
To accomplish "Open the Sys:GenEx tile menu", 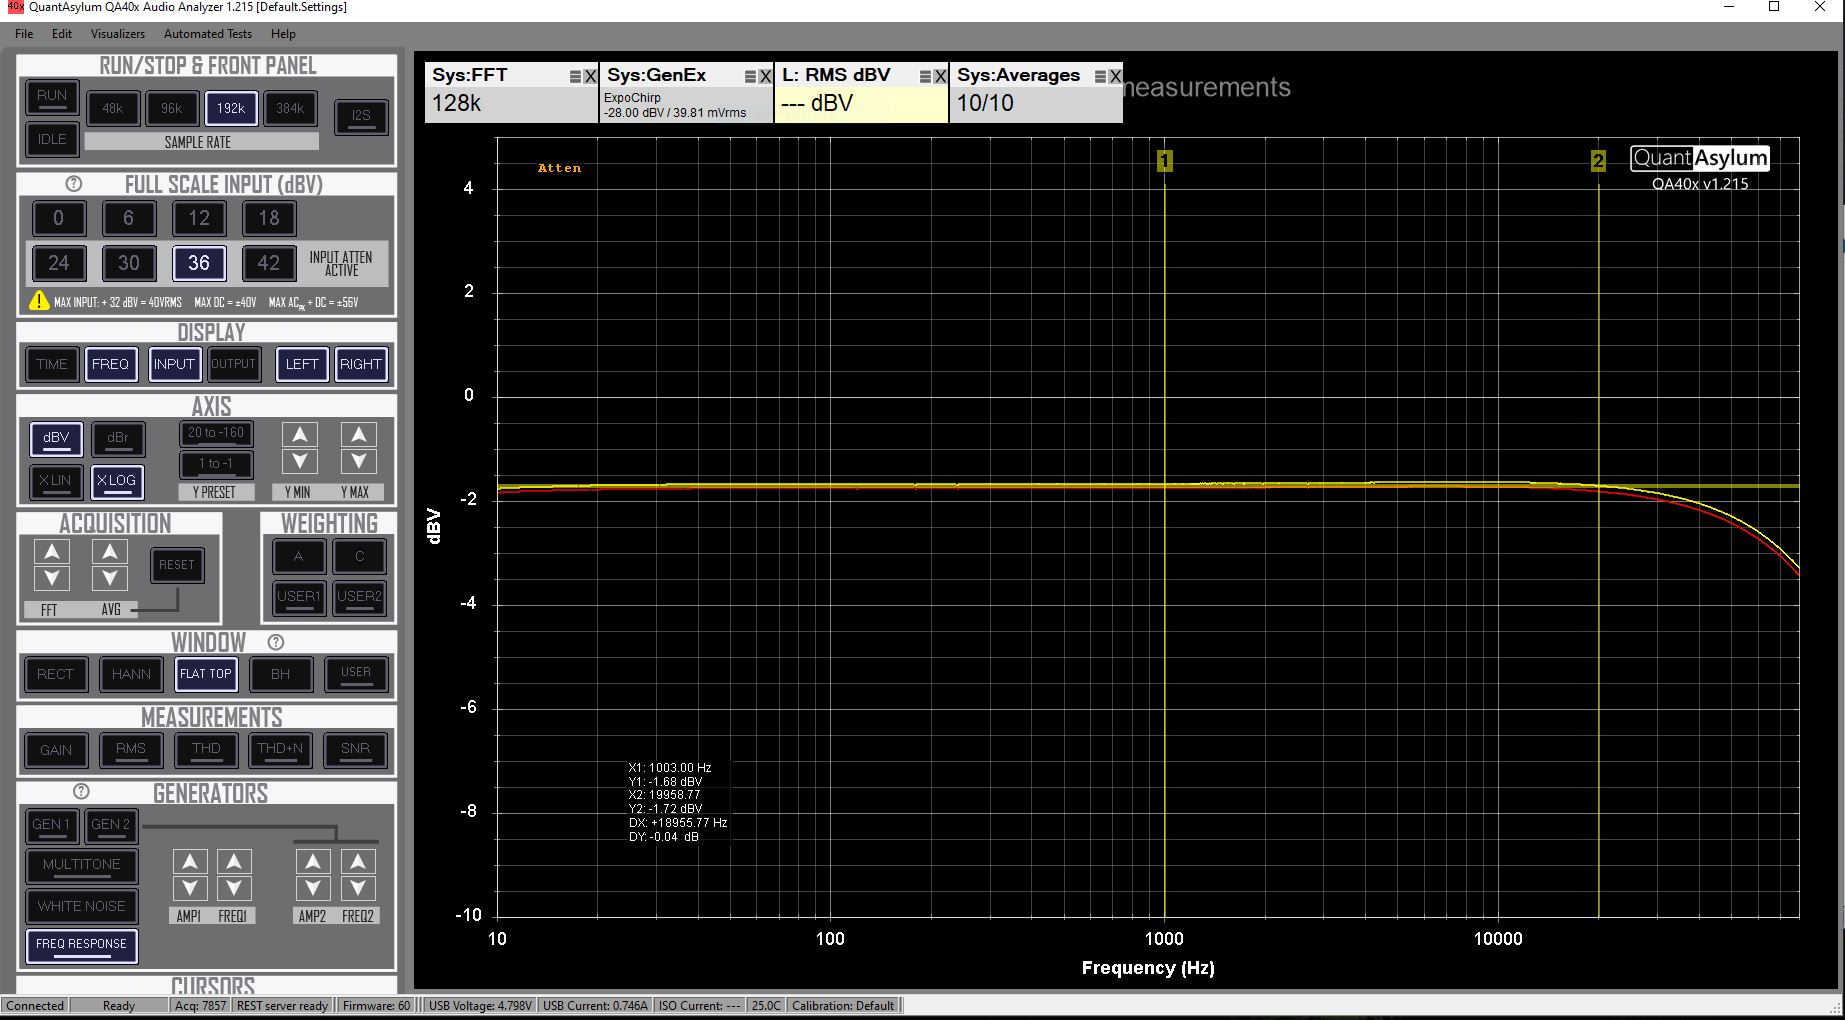I will tap(750, 76).
